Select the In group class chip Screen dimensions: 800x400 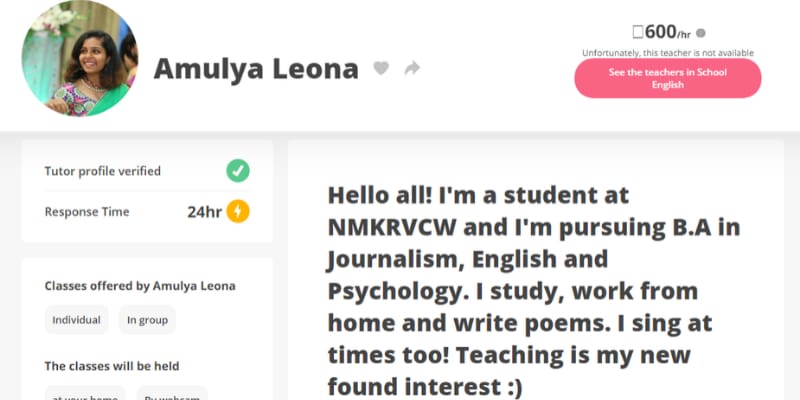tap(147, 320)
